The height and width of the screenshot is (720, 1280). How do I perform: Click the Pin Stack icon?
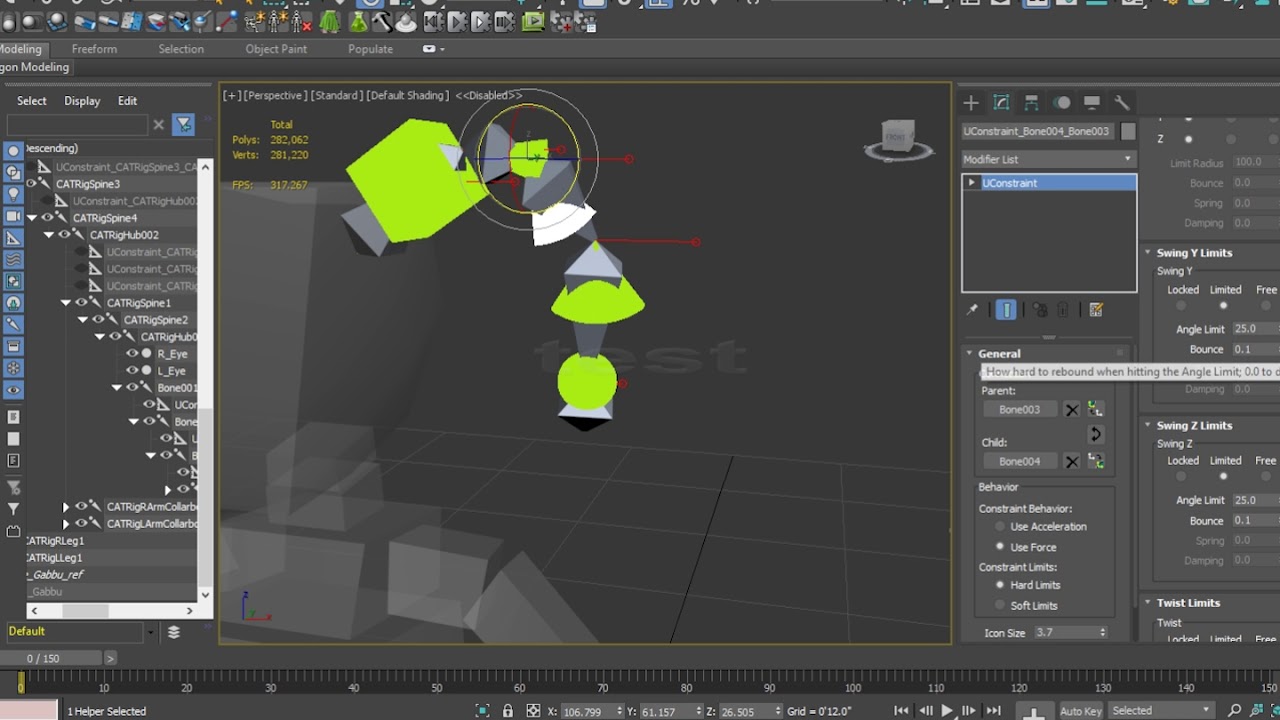(x=972, y=310)
